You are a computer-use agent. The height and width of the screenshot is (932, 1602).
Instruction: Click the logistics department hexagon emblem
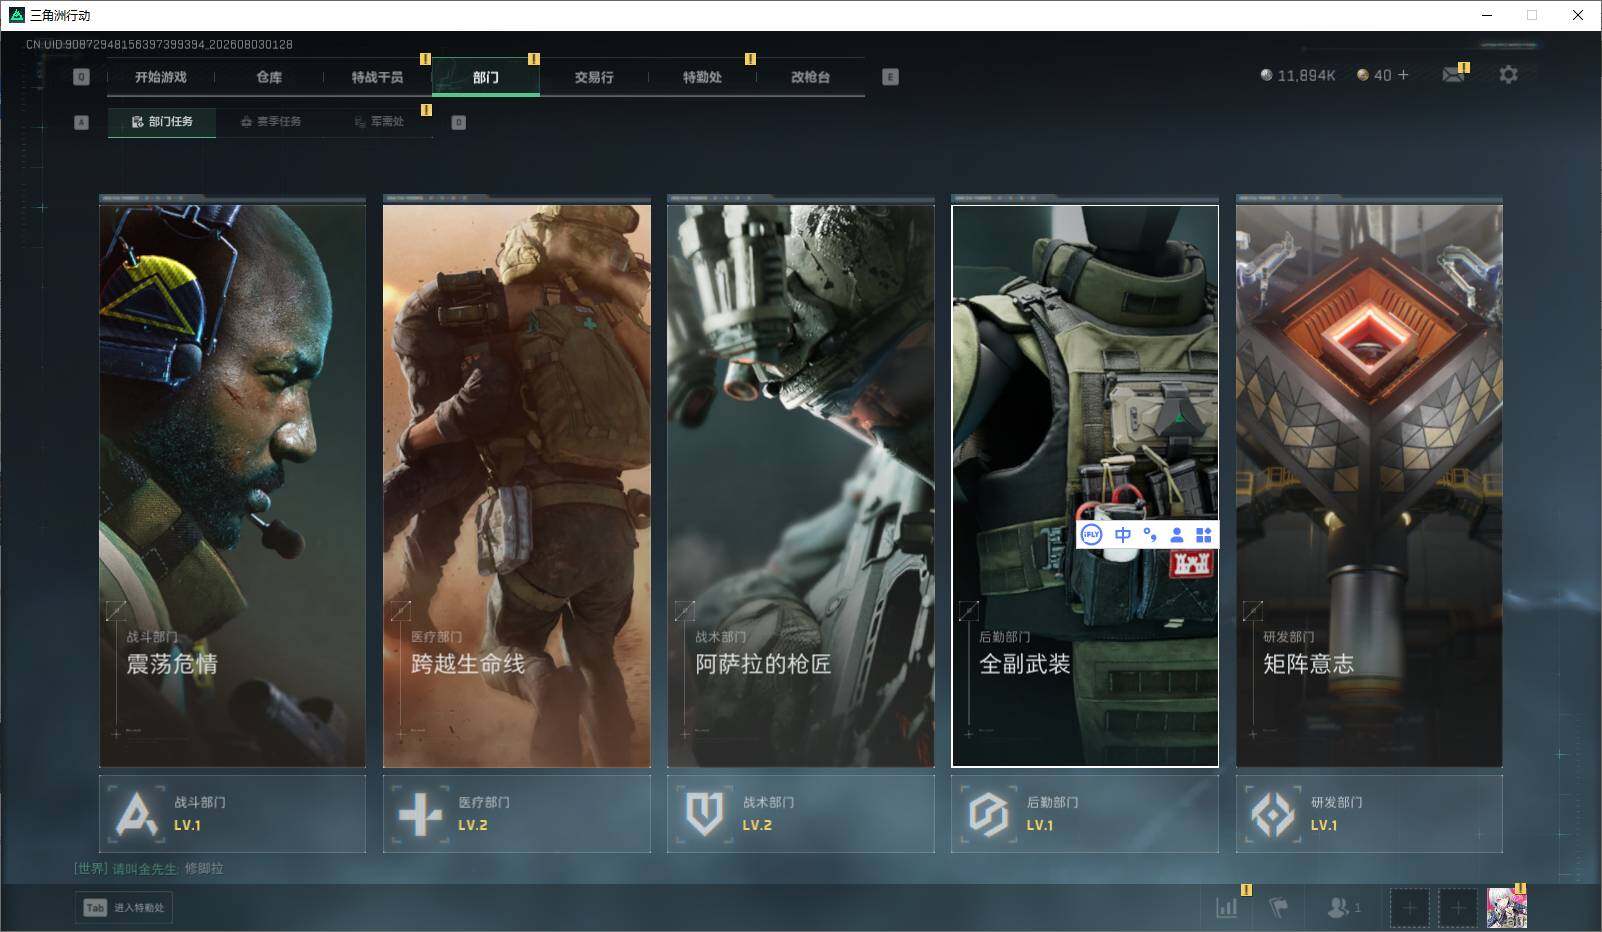tap(988, 815)
